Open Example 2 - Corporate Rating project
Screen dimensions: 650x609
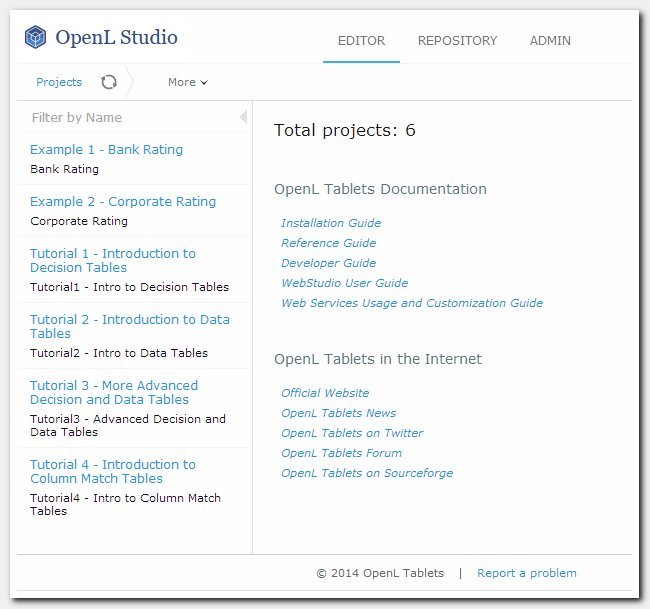pyautogui.click(x=123, y=201)
